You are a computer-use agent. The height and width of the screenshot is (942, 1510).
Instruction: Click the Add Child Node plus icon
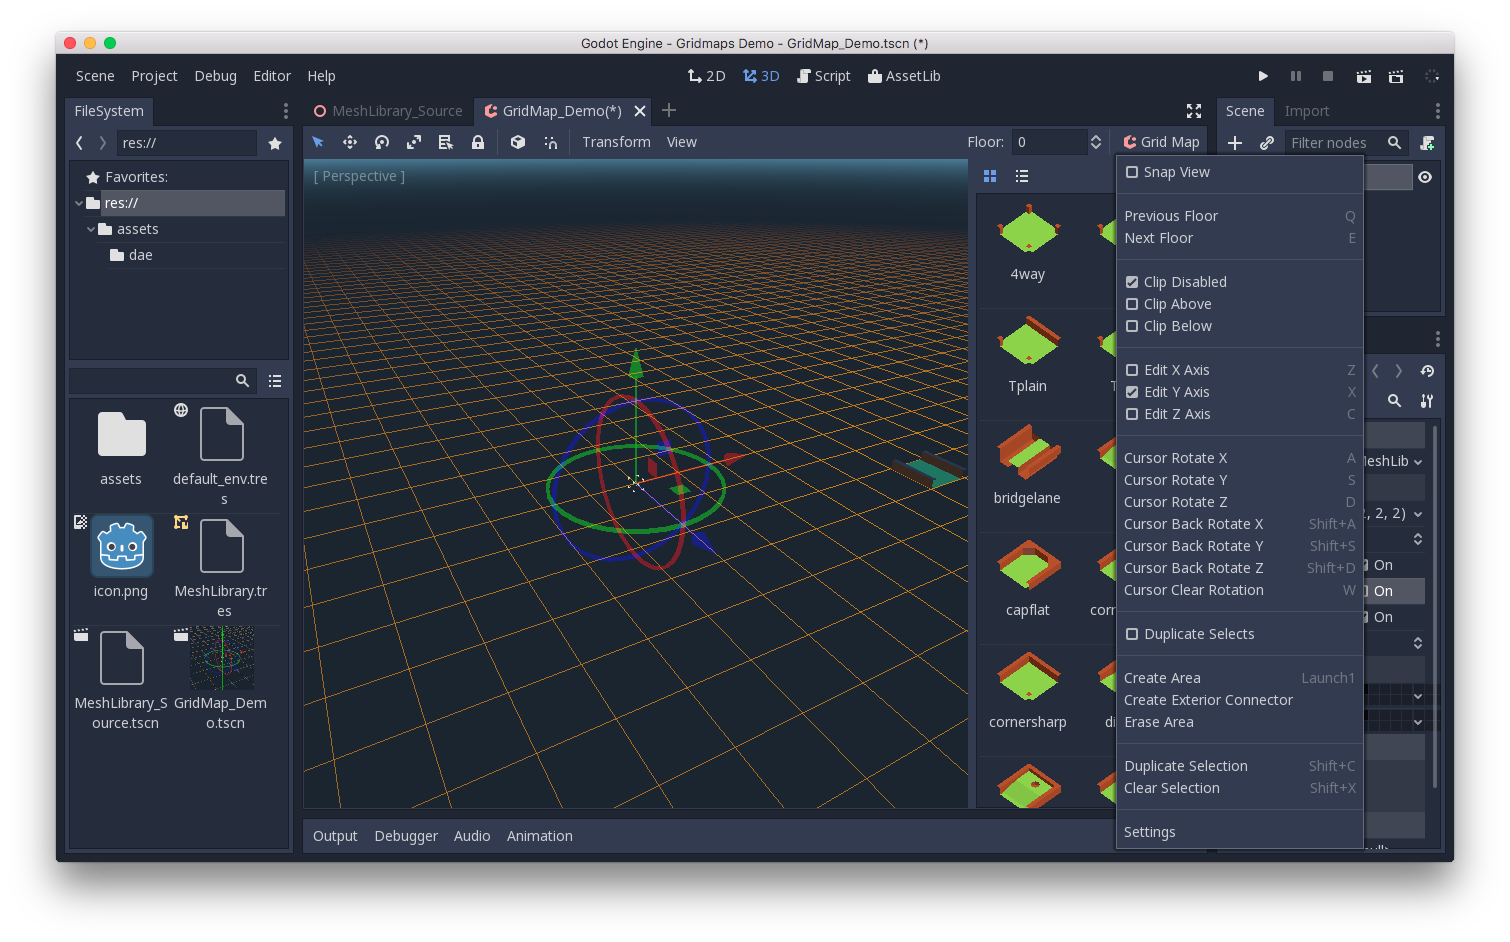(x=1235, y=142)
